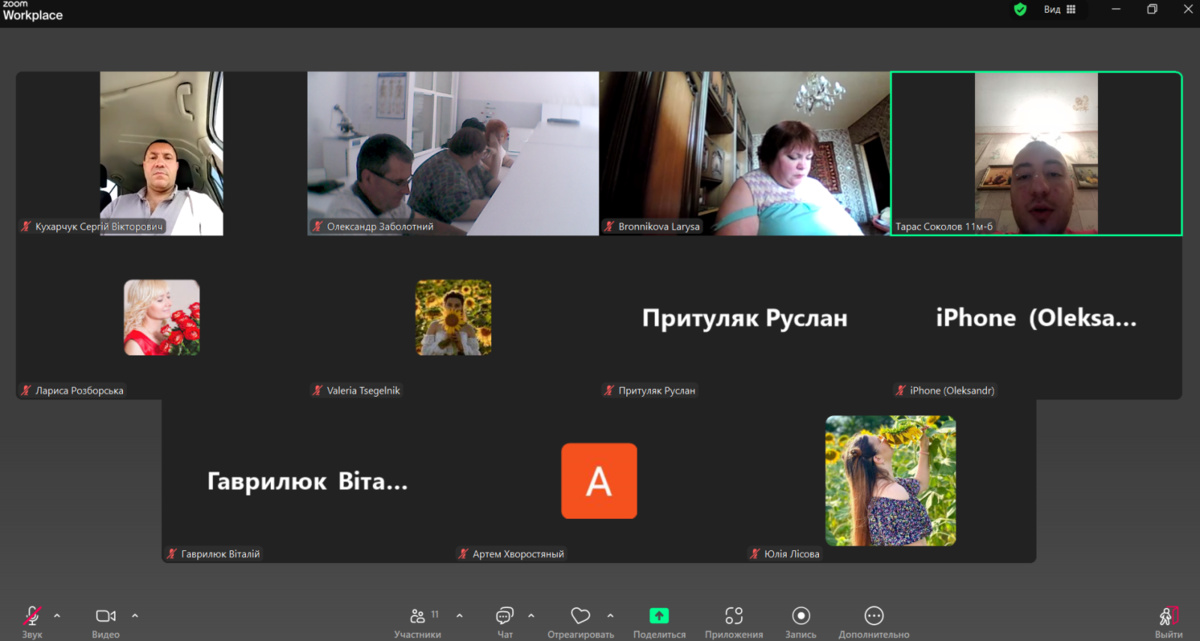Click large Притуляк Руслан name tile
The height and width of the screenshot is (641, 1200).
tap(745, 318)
